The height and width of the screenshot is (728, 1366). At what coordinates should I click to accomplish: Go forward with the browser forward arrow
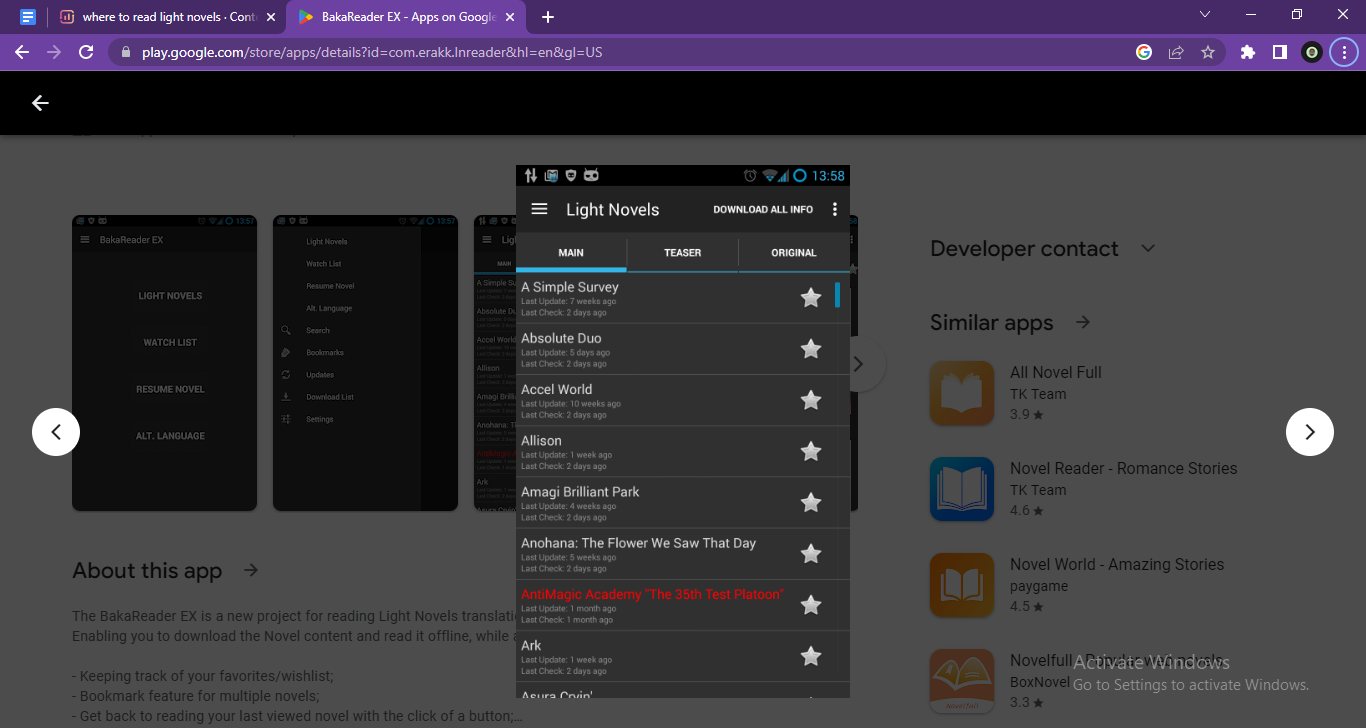54,52
